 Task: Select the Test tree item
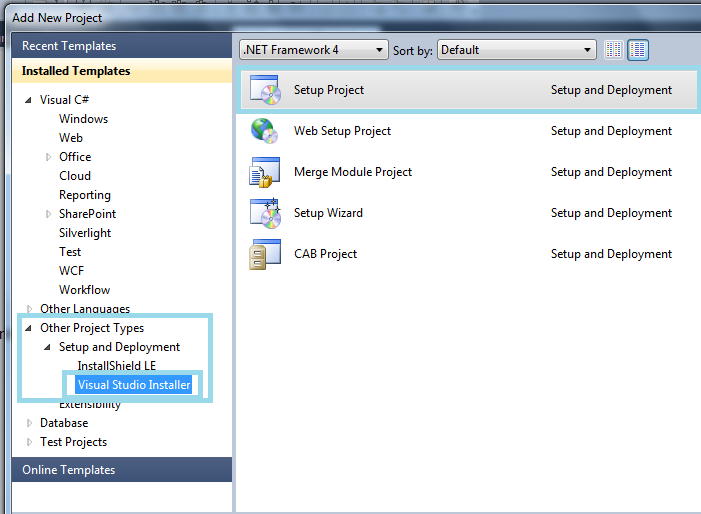pos(70,252)
